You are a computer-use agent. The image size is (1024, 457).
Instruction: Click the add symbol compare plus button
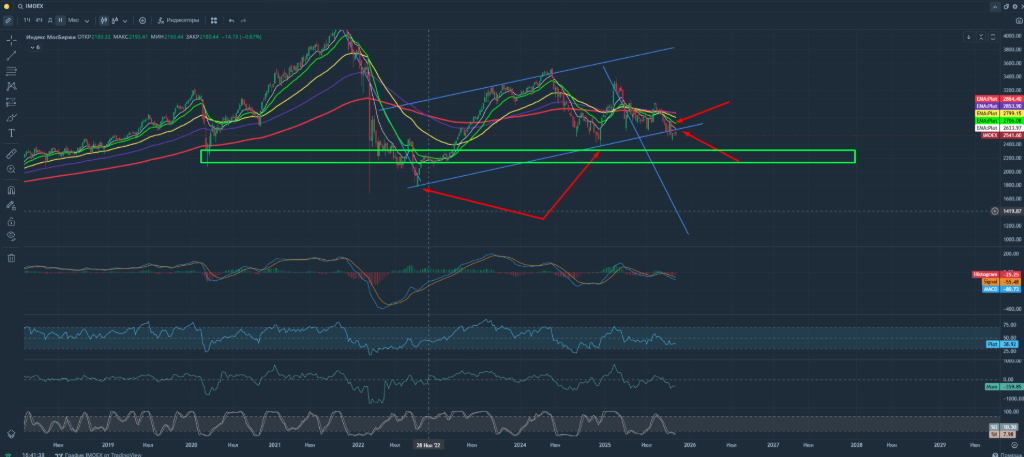142,20
